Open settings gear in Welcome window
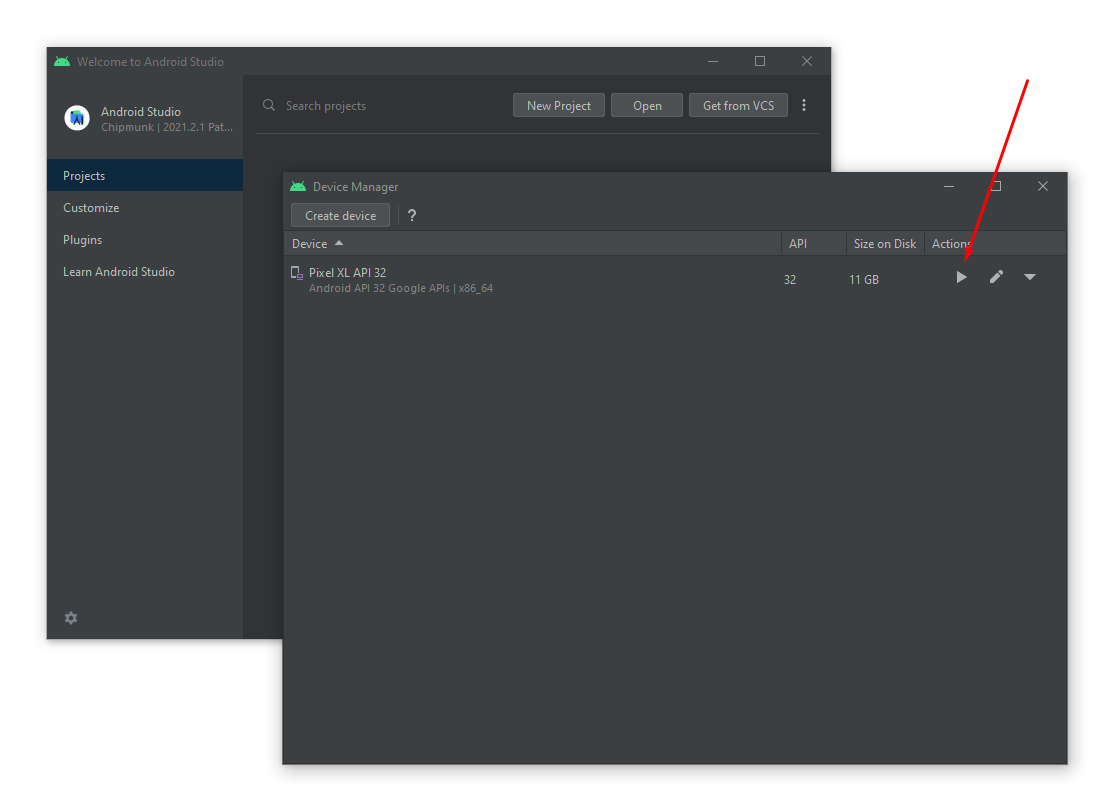 [x=71, y=618]
